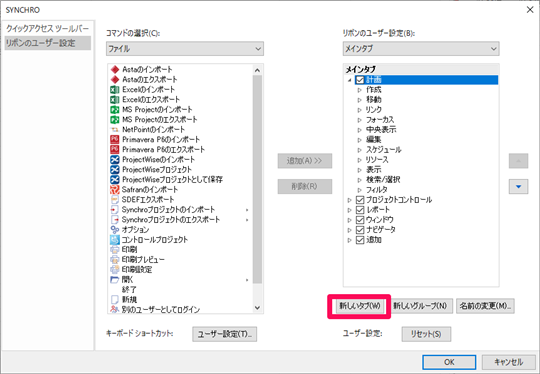Screen dimensions: 540x374
Task: Click the ProjectWiseプロジェクト icon
Action: tap(115, 170)
